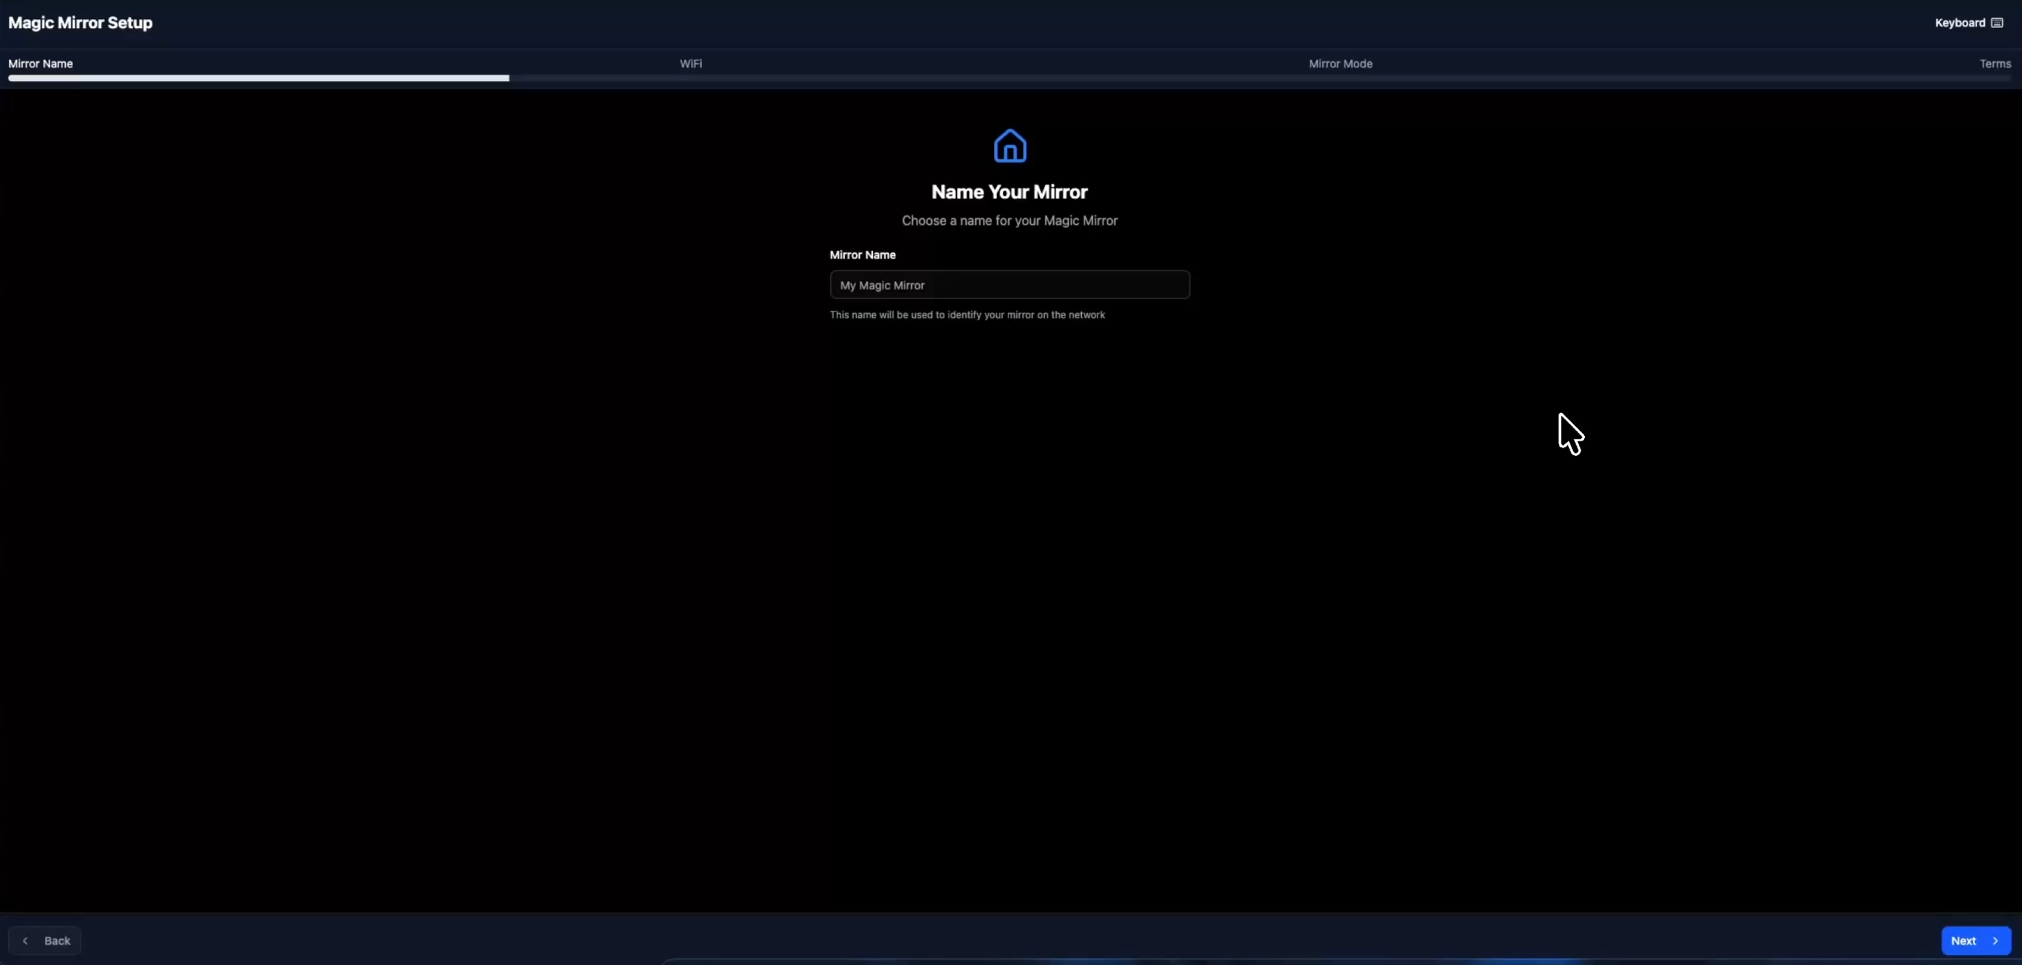The width and height of the screenshot is (2022, 965).
Task: Click the blue home icon
Action: (1009, 146)
